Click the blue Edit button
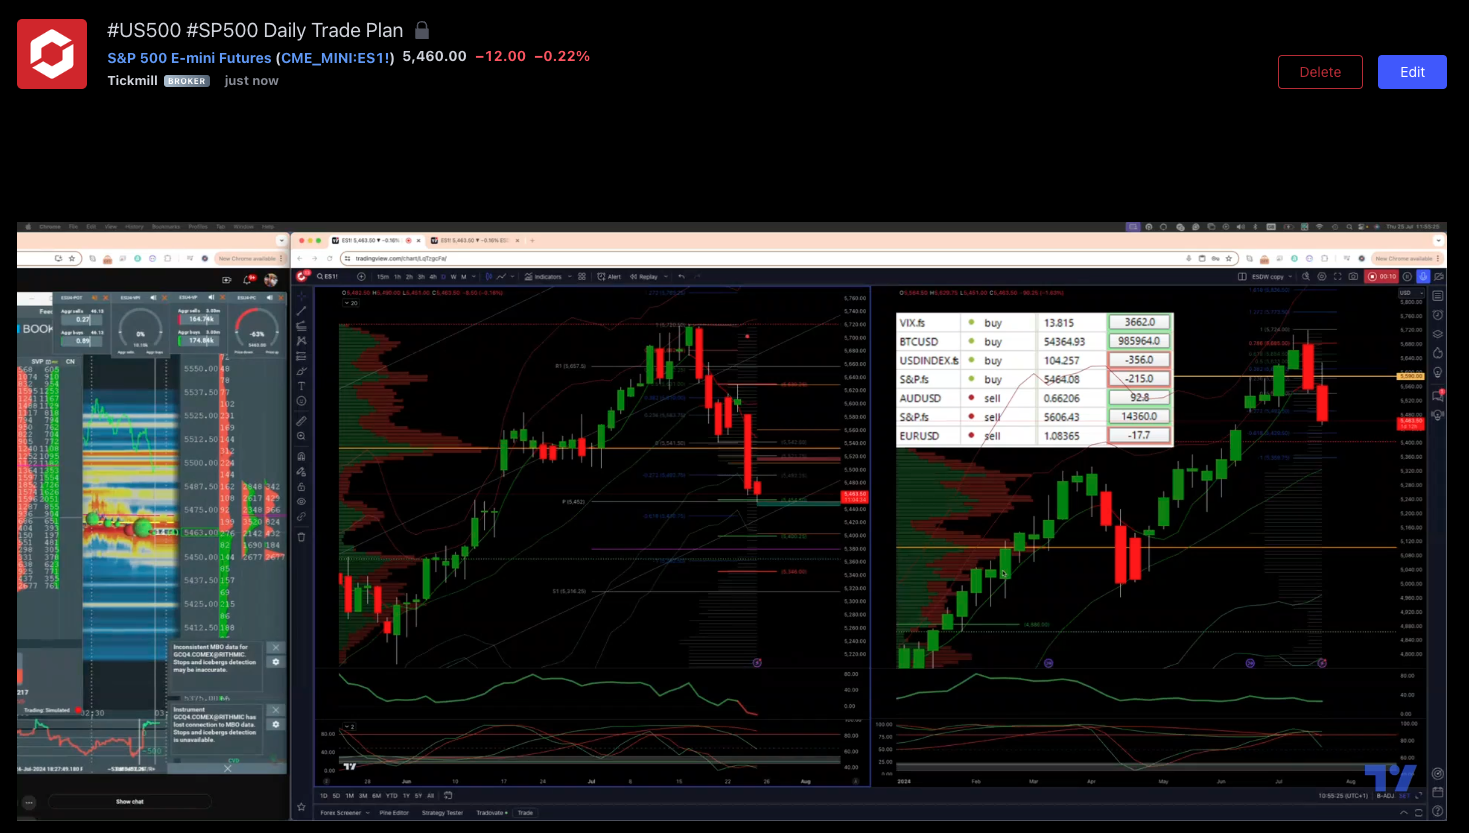The width and height of the screenshot is (1469, 833). [x=1412, y=72]
